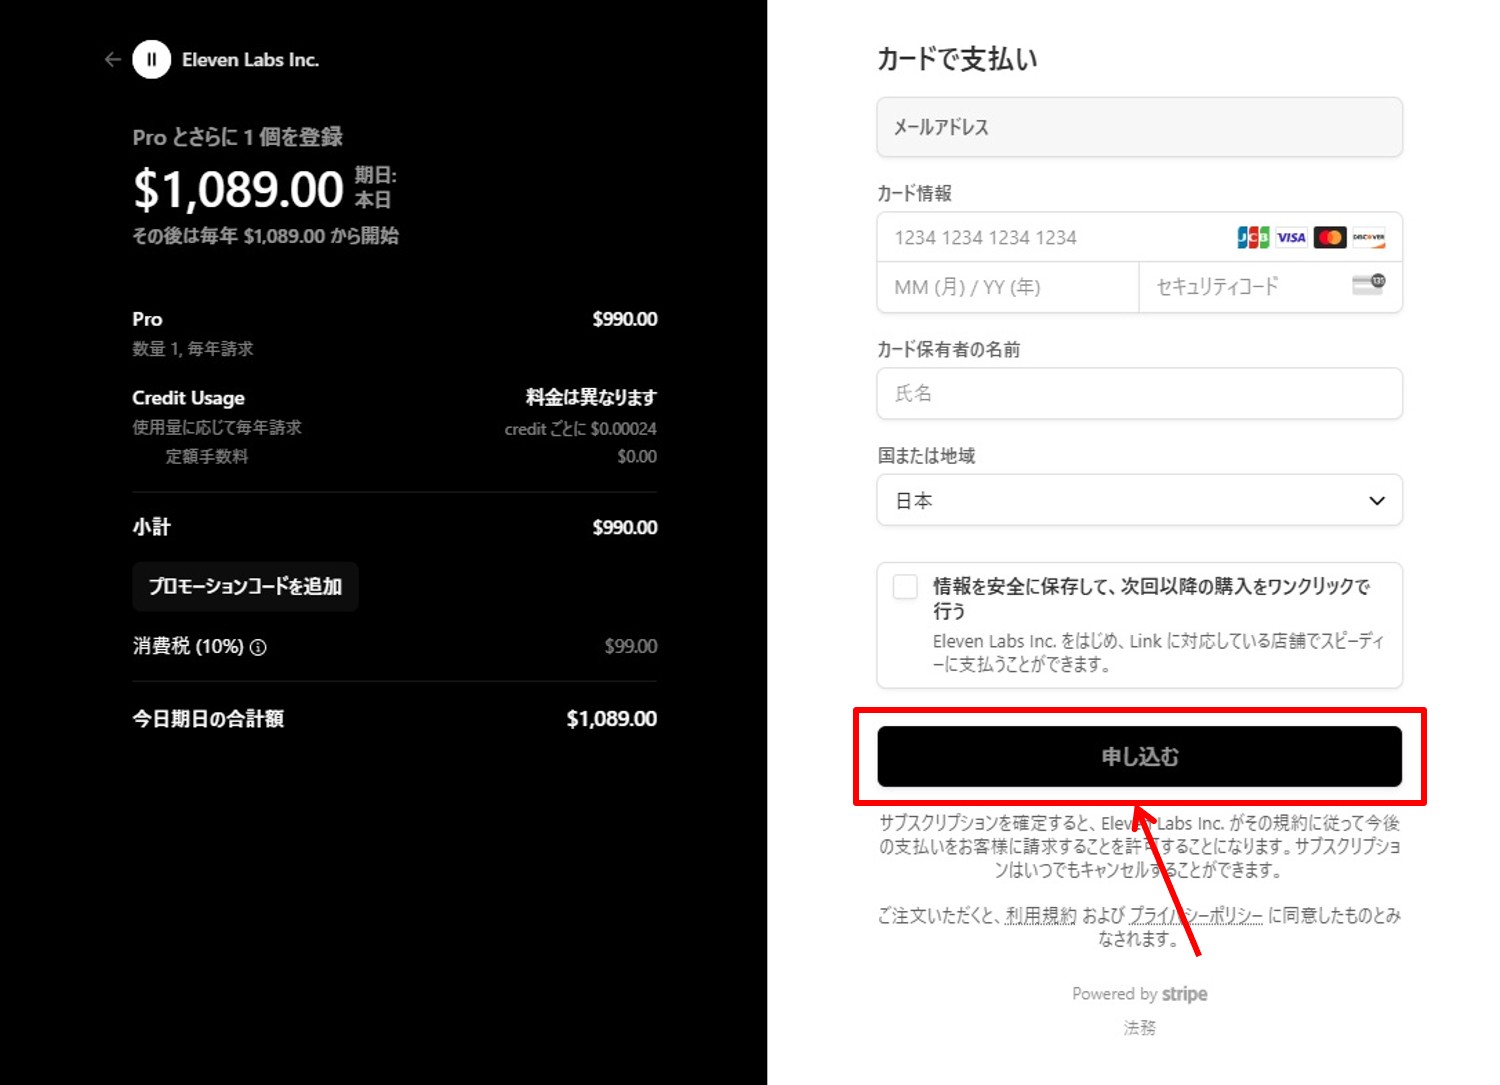
Task: Go back using the left arrow icon
Action: pos(112,60)
